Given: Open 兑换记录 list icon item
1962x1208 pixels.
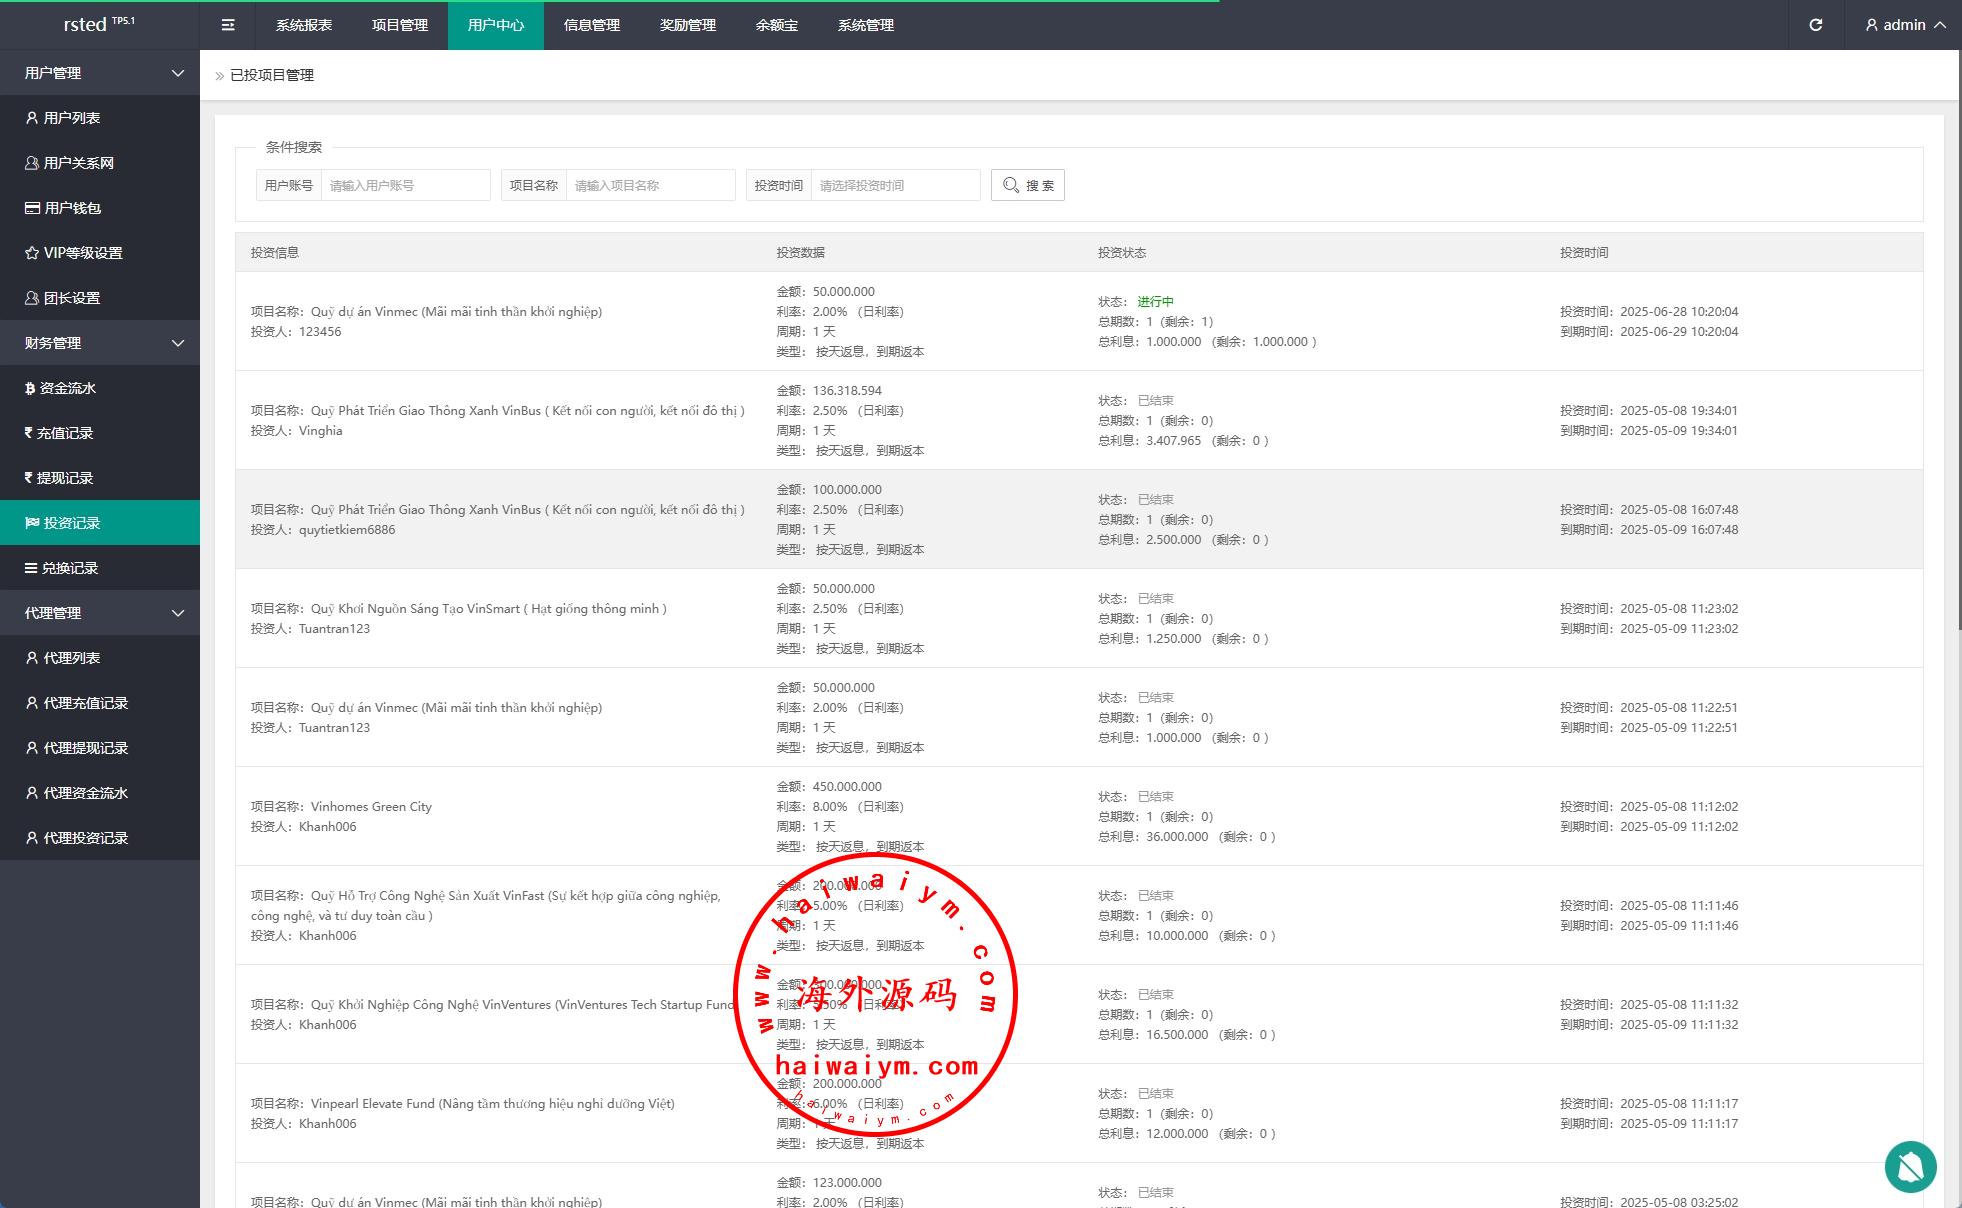Looking at the screenshot, I should (69, 568).
